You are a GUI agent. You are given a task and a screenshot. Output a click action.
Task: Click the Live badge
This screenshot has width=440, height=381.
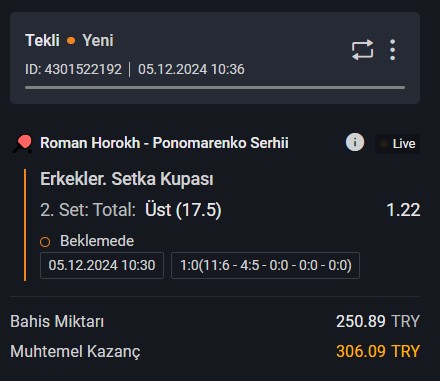pos(398,144)
